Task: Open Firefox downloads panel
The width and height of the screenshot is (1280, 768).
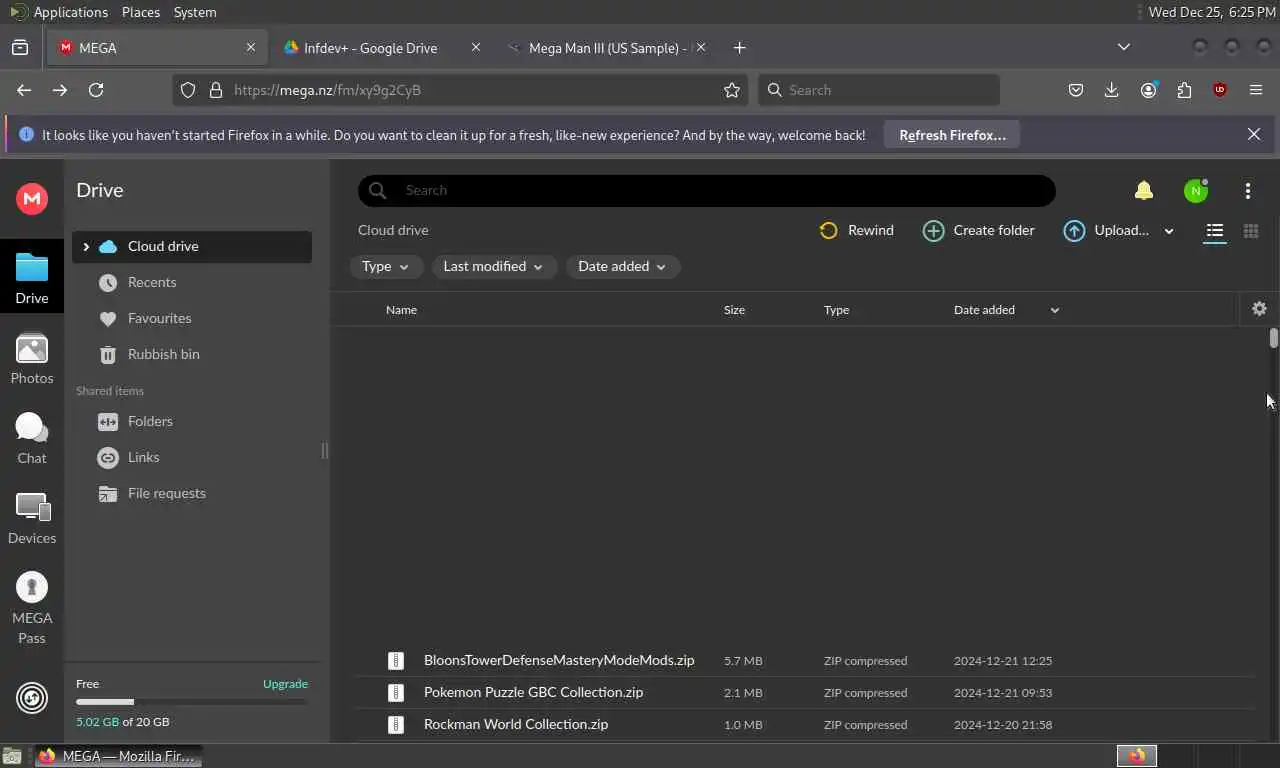Action: pos(1111,90)
